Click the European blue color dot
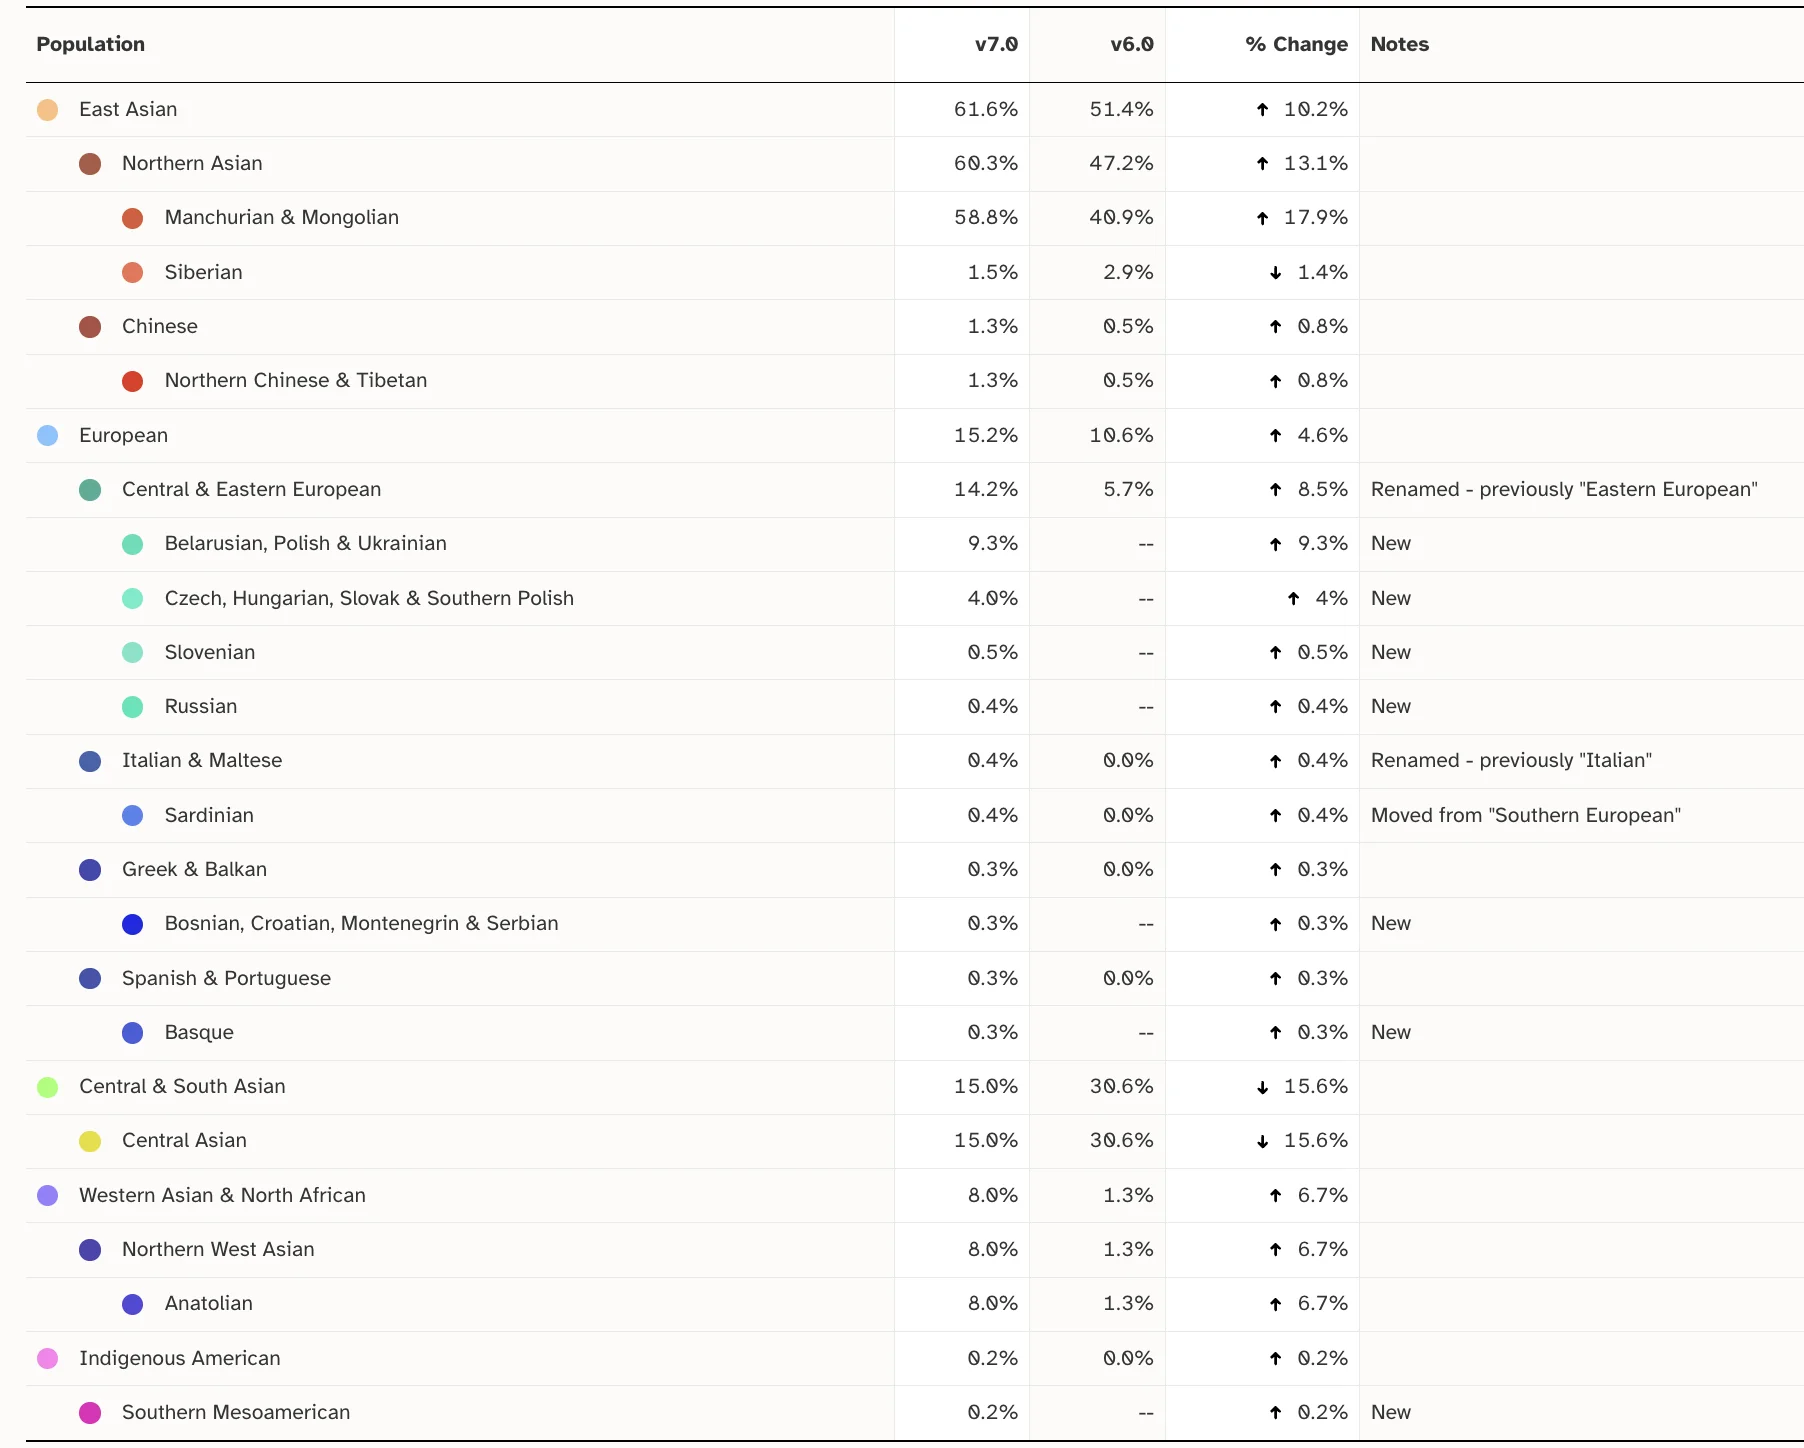The image size is (1804, 1448). pos(47,436)
